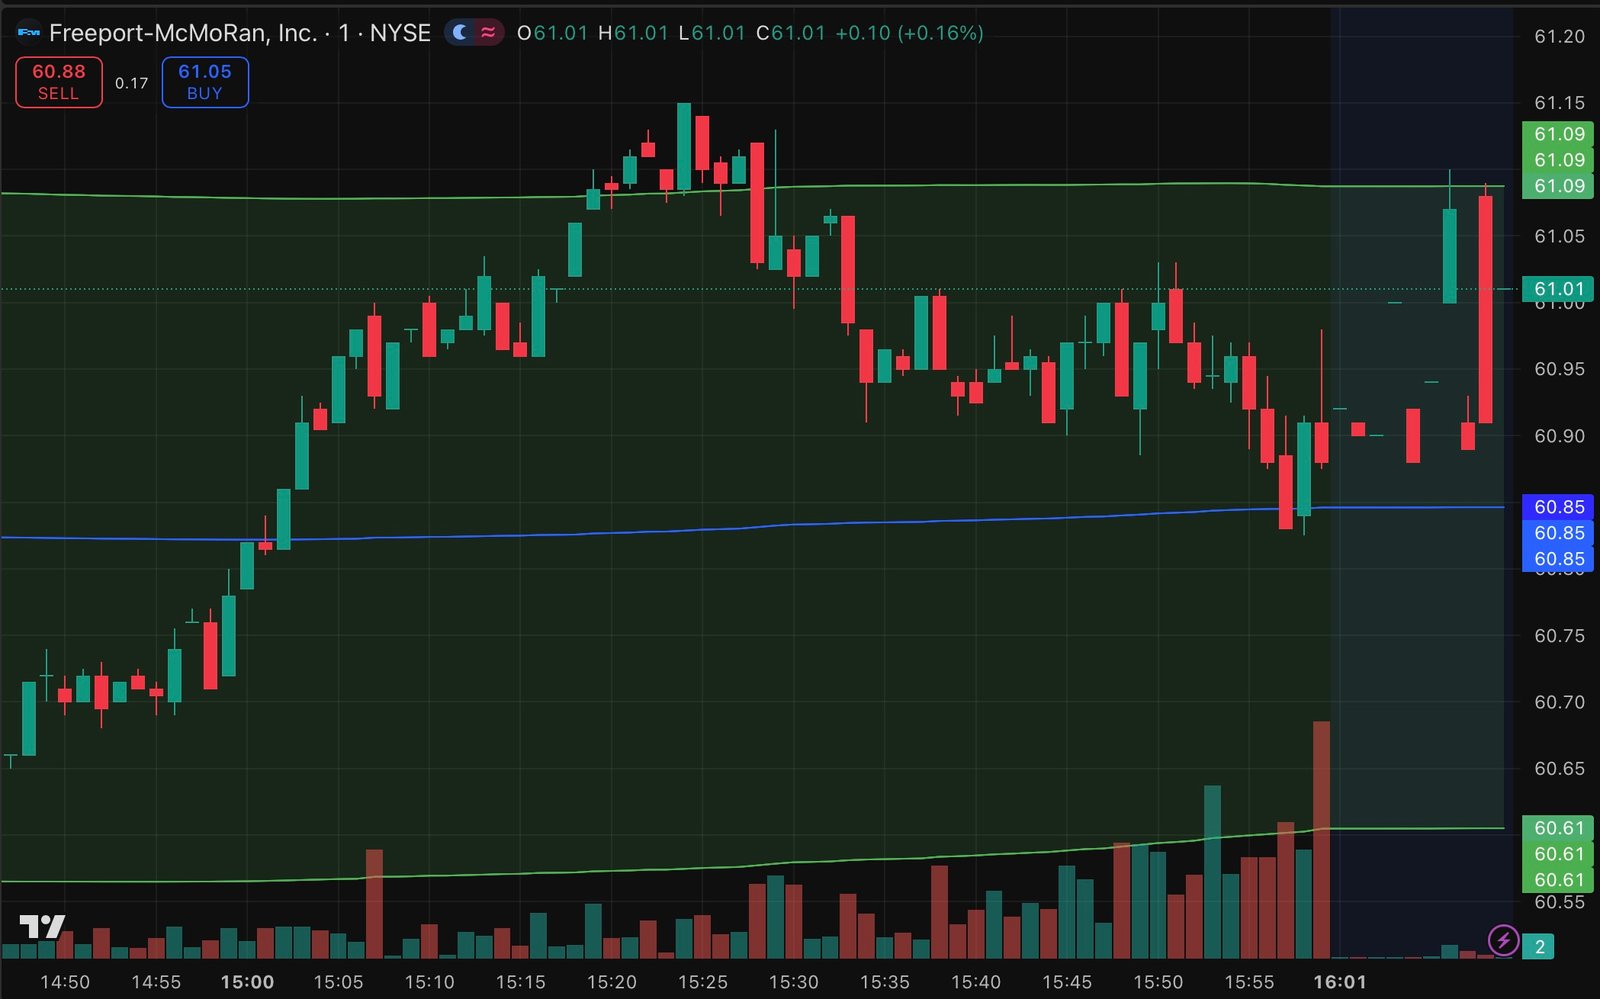
Task: Click the 60.70 price axis label
Action: [1560, 702]
